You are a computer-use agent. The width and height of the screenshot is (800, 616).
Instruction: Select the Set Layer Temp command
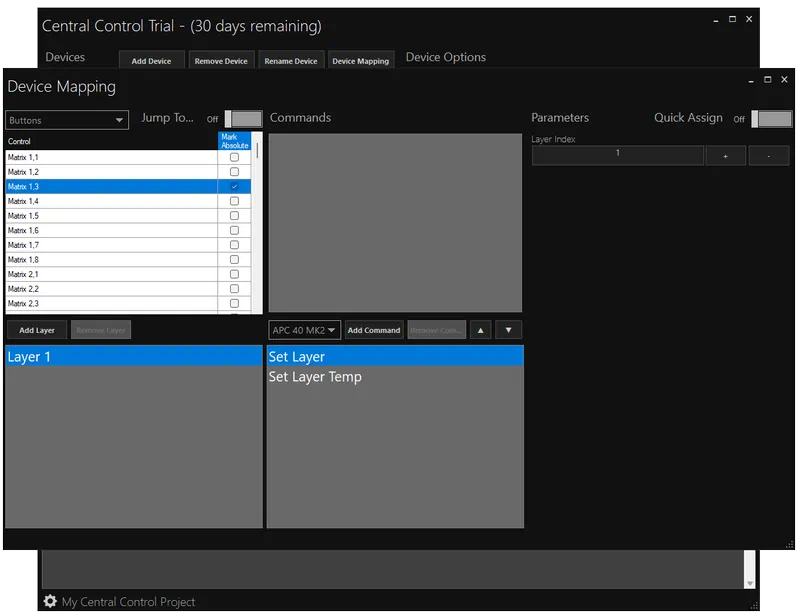(x=395, y=377)
